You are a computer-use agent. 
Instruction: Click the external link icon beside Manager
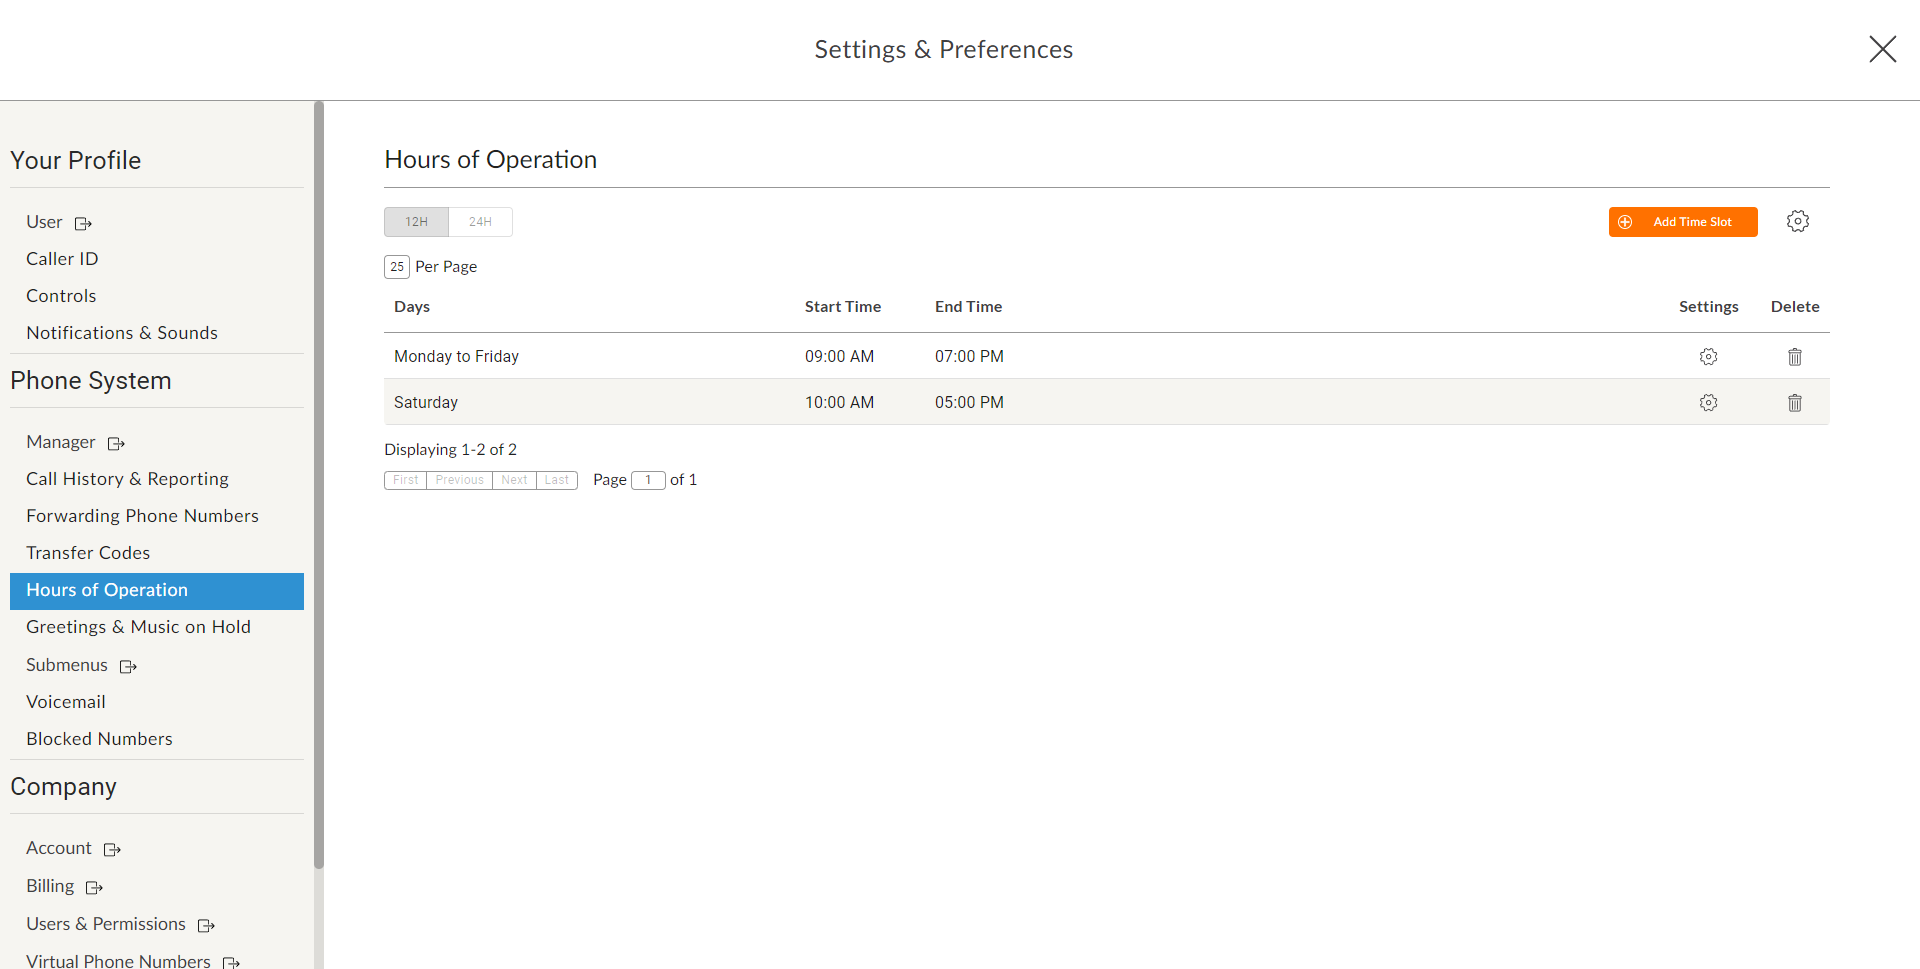116,443
